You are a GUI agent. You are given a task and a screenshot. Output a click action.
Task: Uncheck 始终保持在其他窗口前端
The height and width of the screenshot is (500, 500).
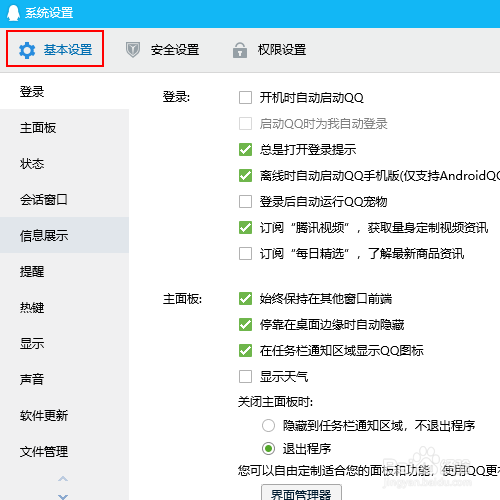[x=245, y=299]
